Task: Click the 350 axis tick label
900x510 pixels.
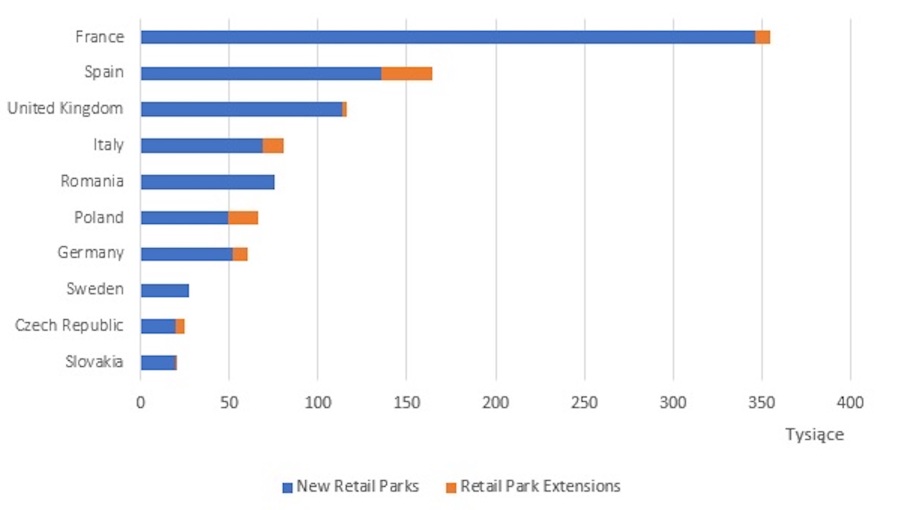Action: click(762, 402)
